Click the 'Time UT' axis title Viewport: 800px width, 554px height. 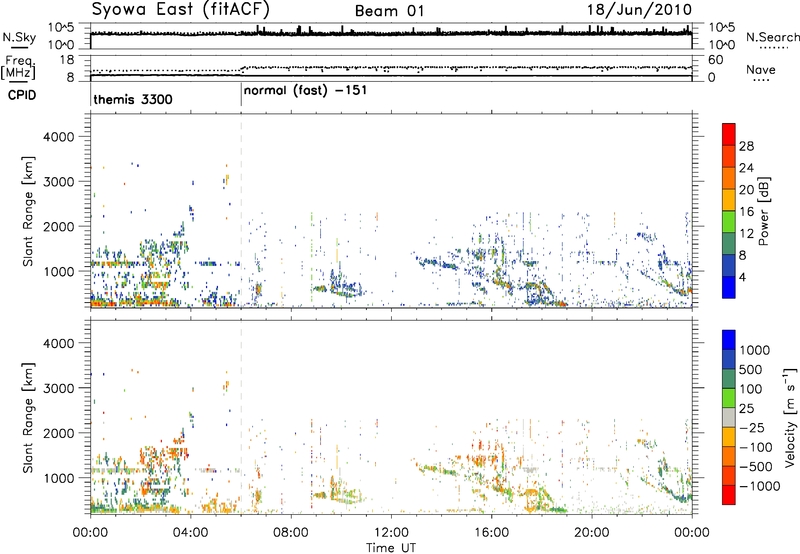point(391,548)
